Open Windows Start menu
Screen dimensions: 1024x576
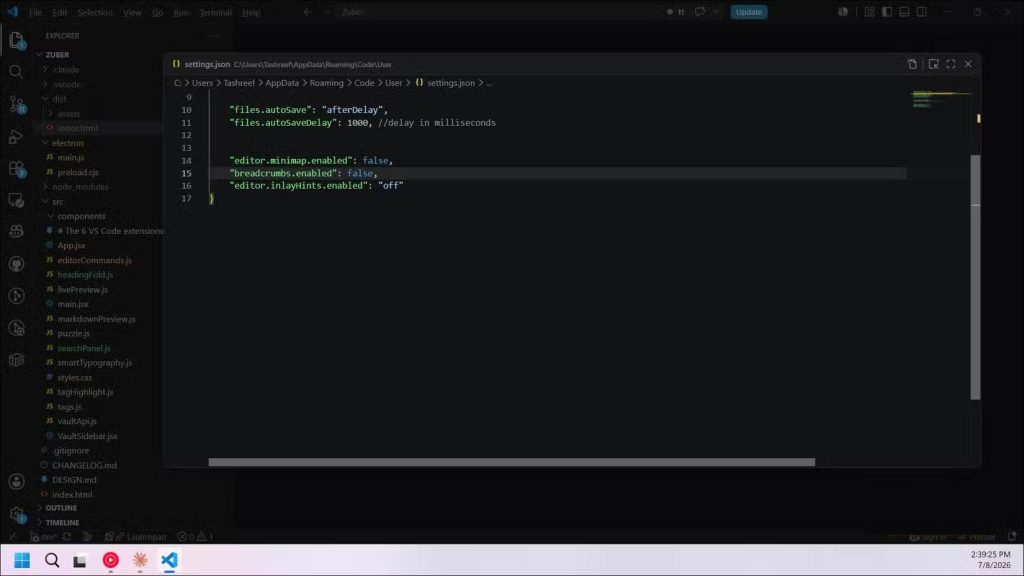[x=22, y=560]
